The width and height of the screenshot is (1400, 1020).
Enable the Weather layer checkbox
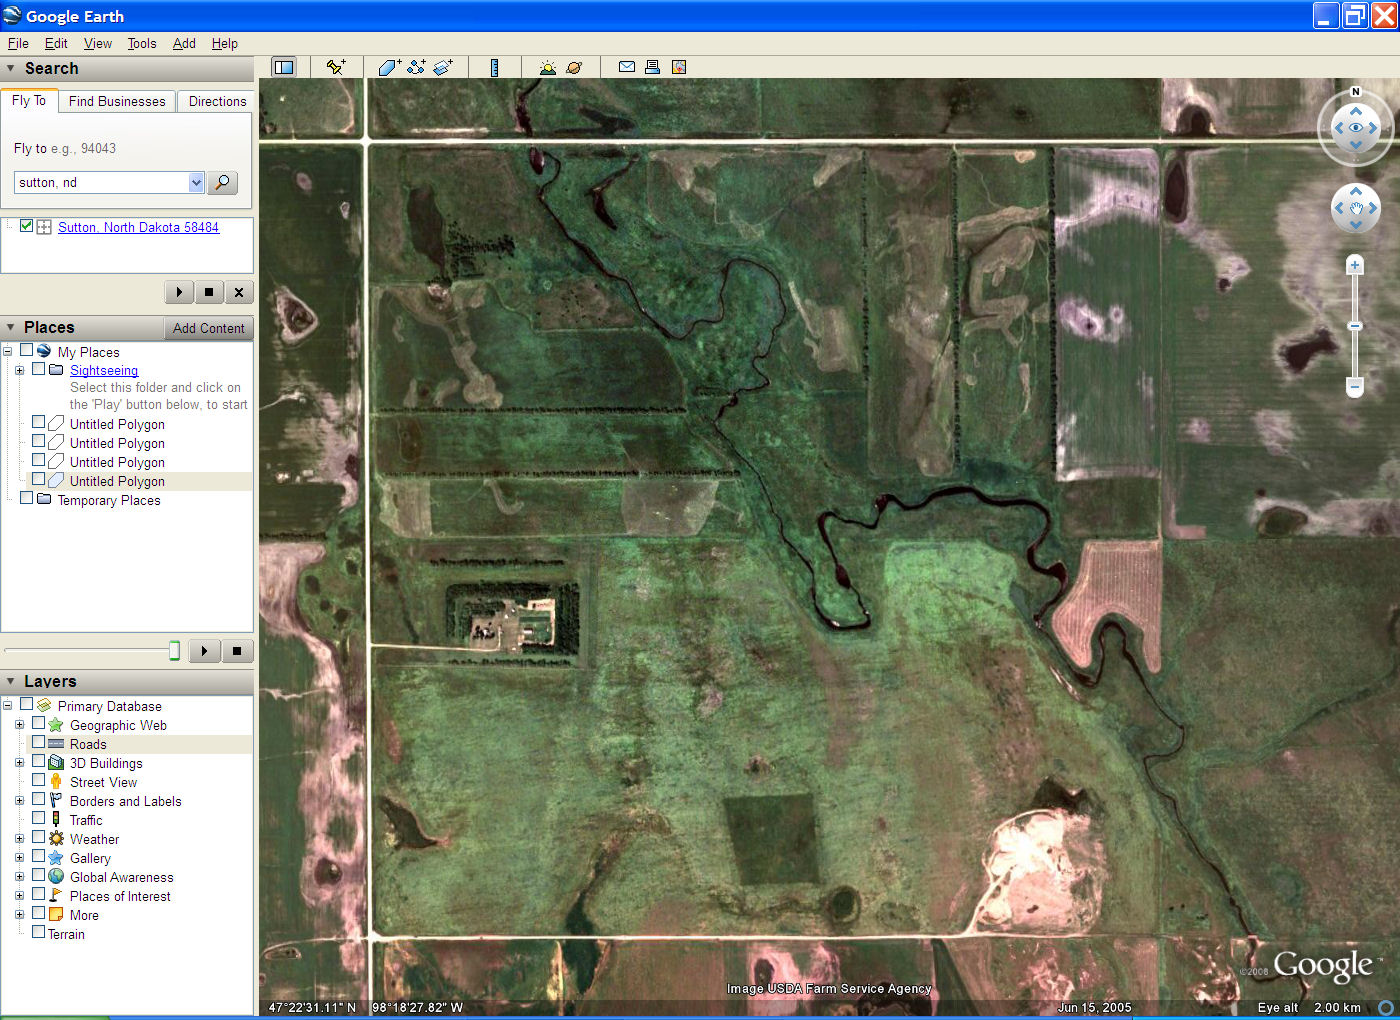(x=38, y=837)
